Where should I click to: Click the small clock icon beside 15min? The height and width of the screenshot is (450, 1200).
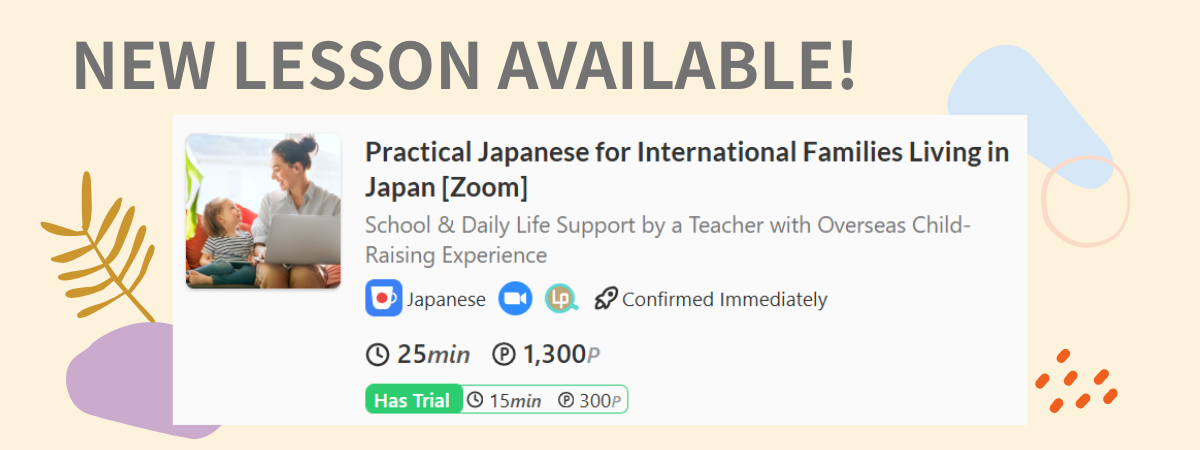pyautogui.click(x=476, y=401)
